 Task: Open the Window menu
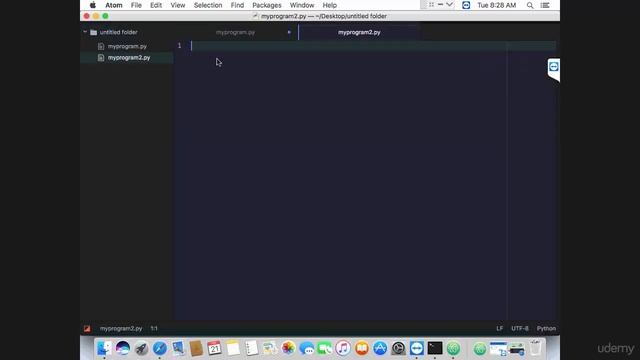[302, 5]
